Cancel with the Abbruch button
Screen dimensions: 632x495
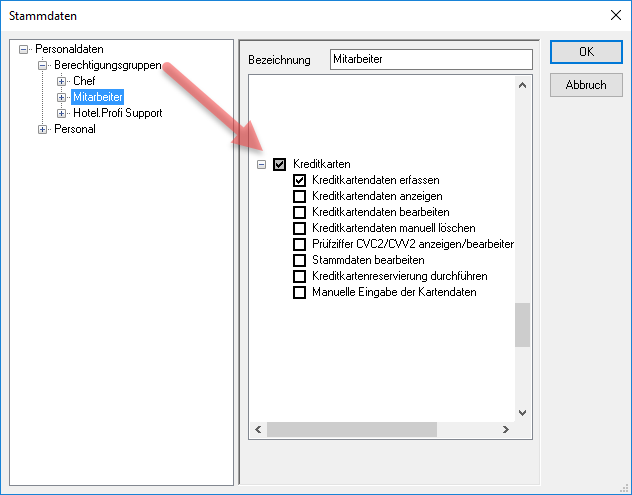pyautogui.click(x=586, y=85)
